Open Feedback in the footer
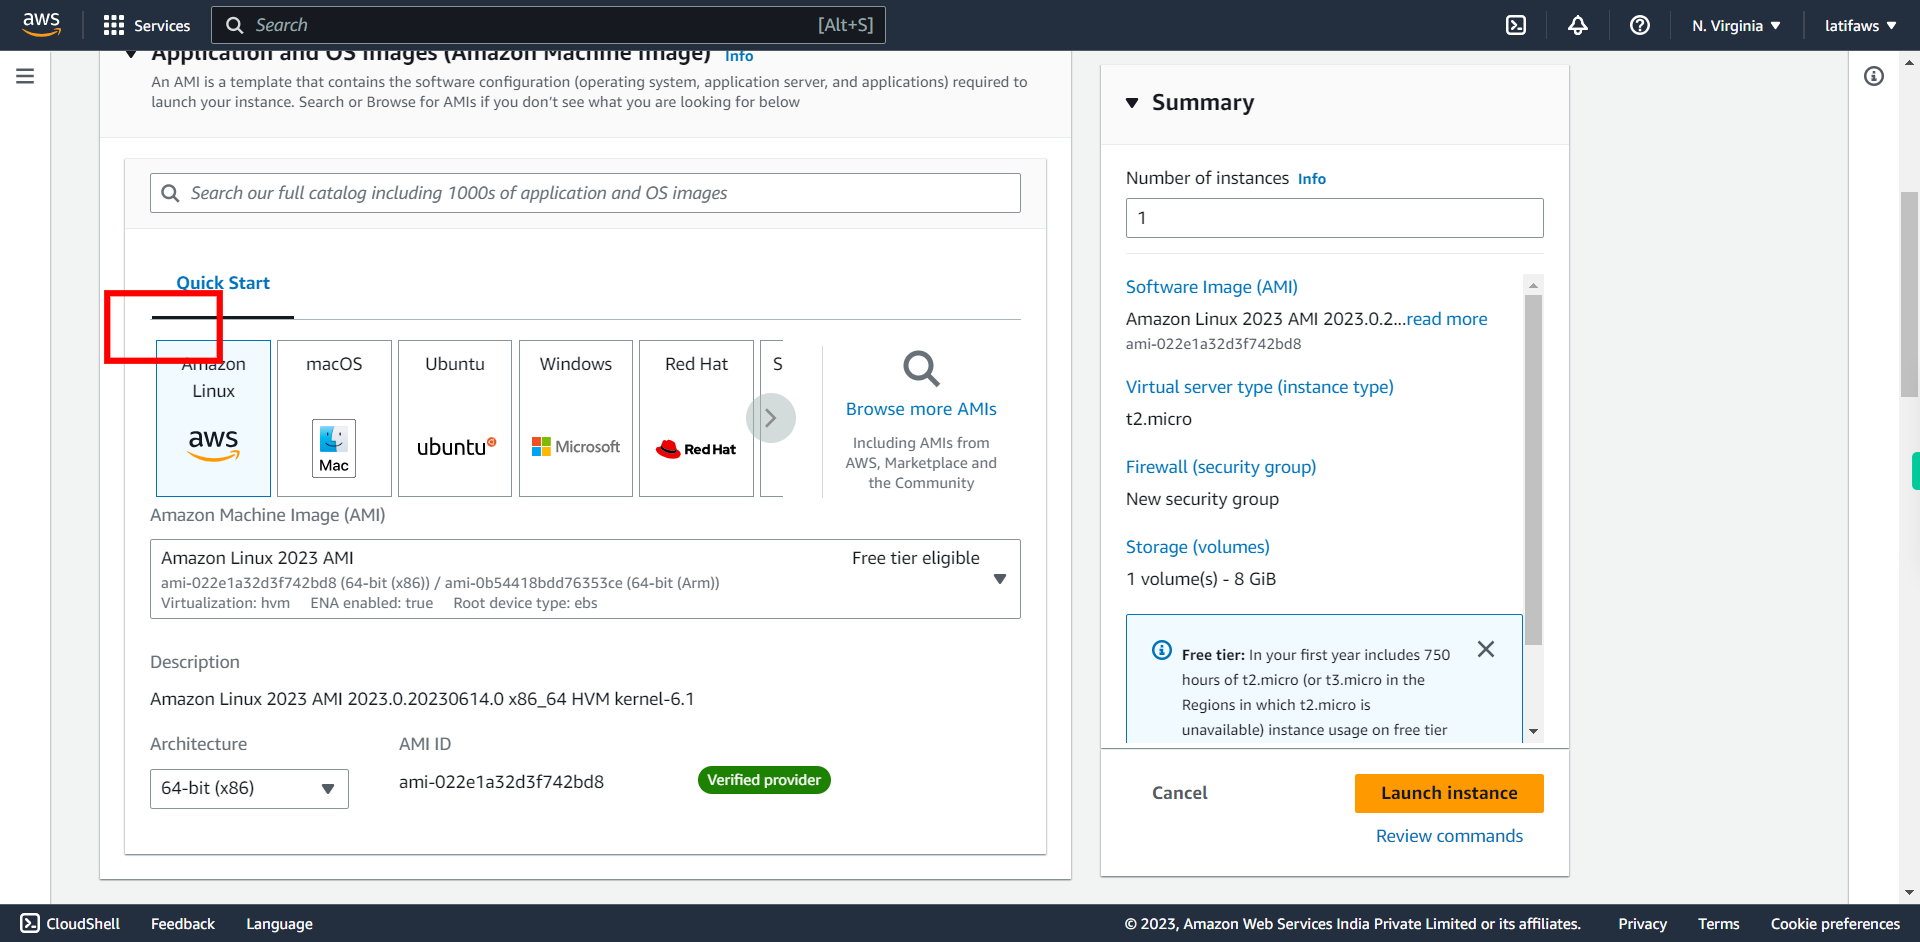The image size is (1920, 942). [x=183, y=924]
